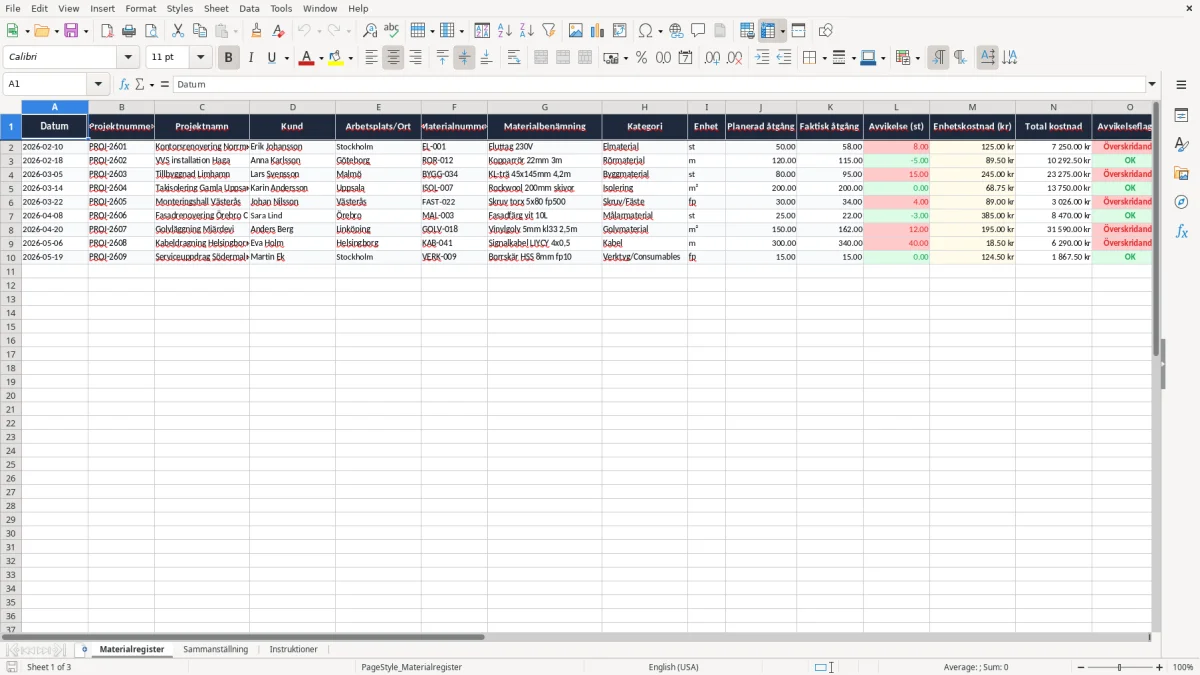Cut the selection with the scissors icon
The image size is (1200, 675).
coord(178,31)
